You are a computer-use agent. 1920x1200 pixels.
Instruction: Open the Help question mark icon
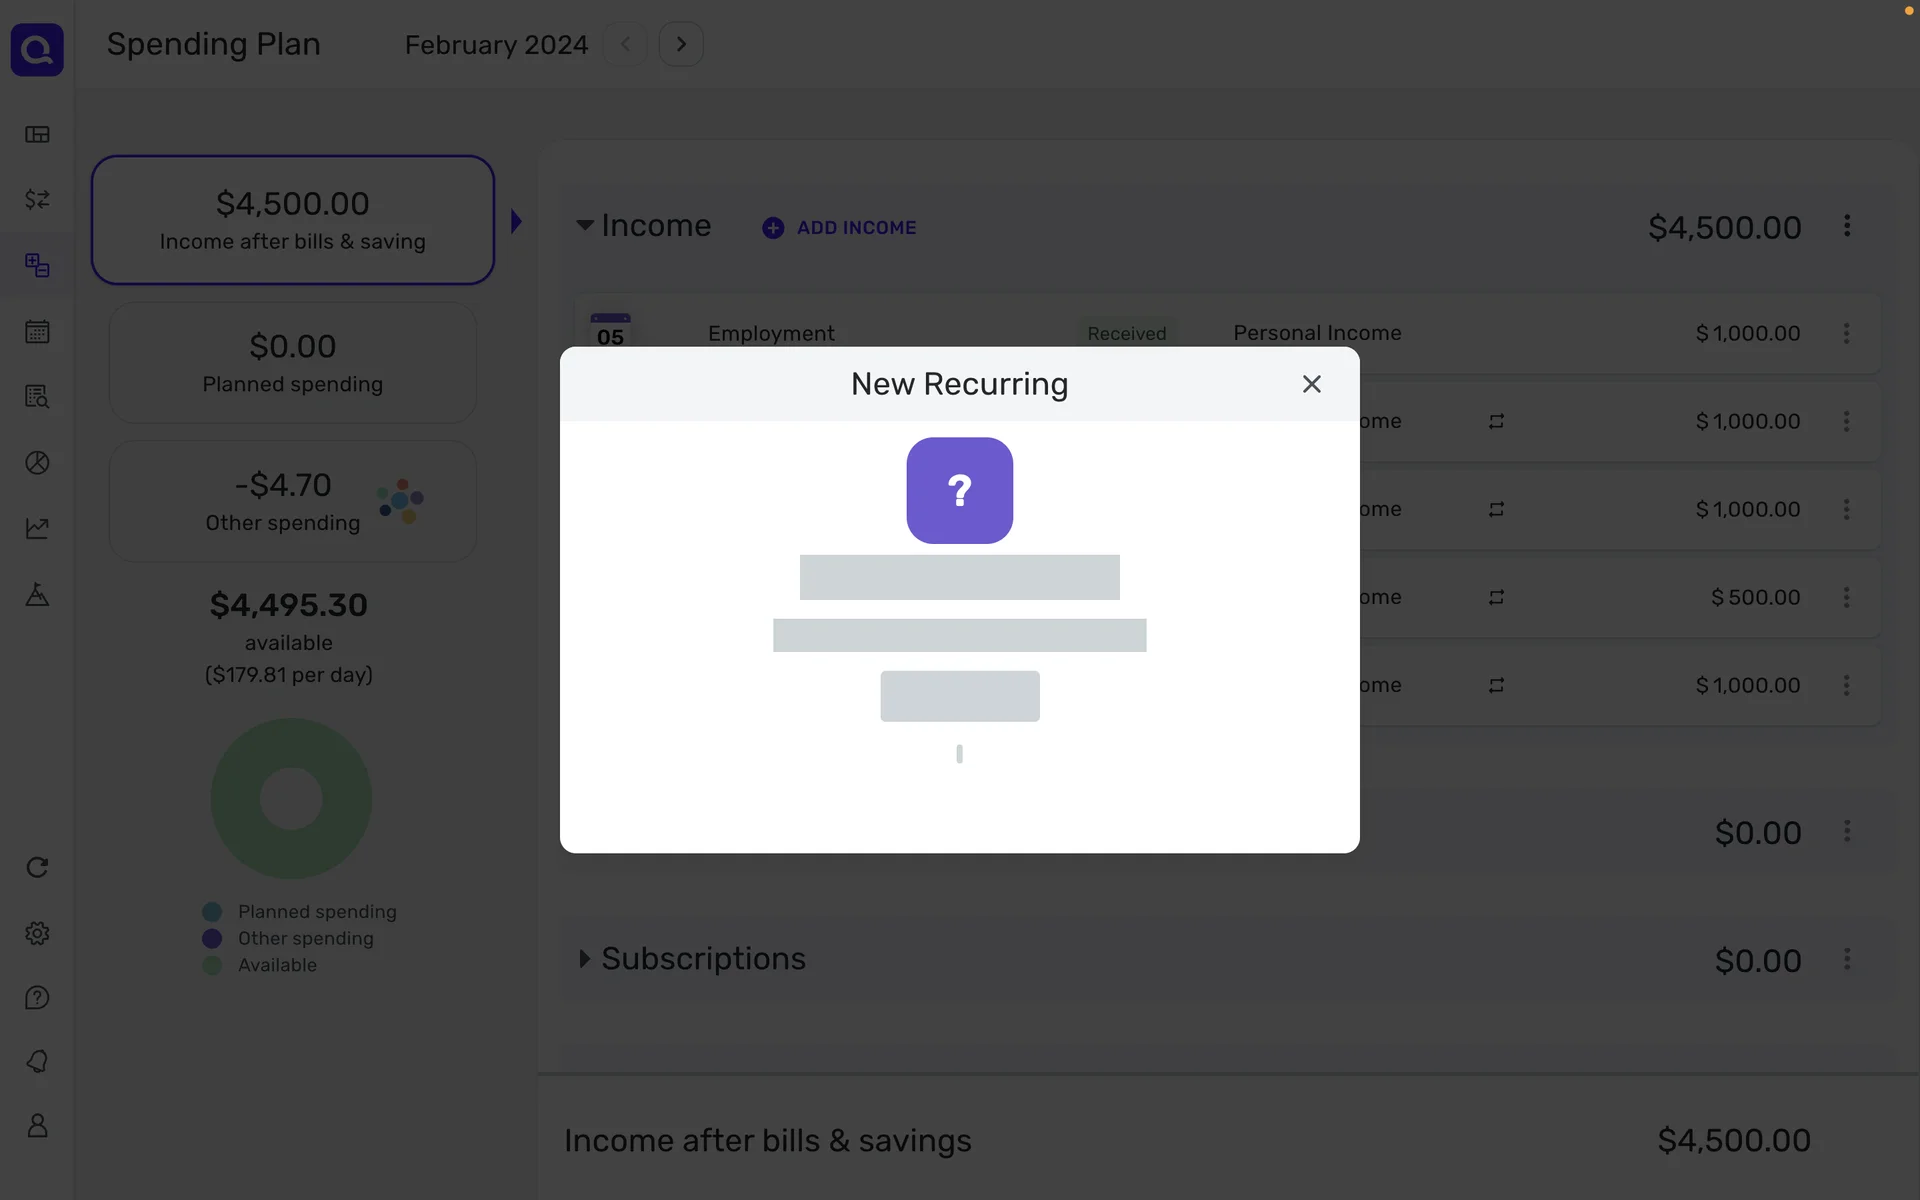click(x=37, y=998)
